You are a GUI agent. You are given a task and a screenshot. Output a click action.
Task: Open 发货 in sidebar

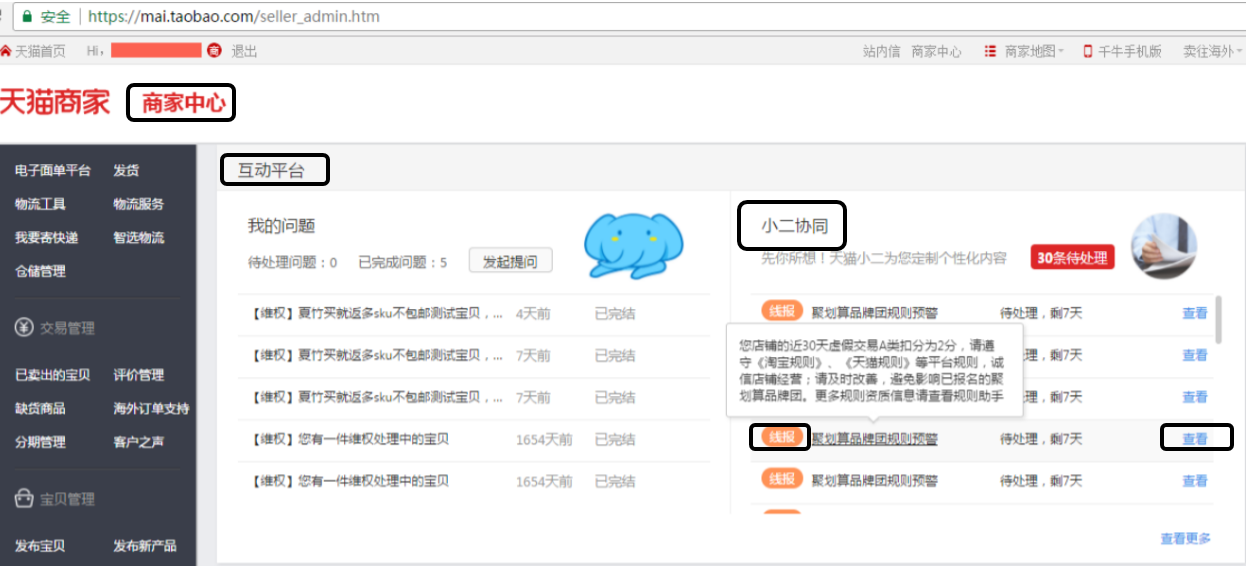click(x=126, y=171)
